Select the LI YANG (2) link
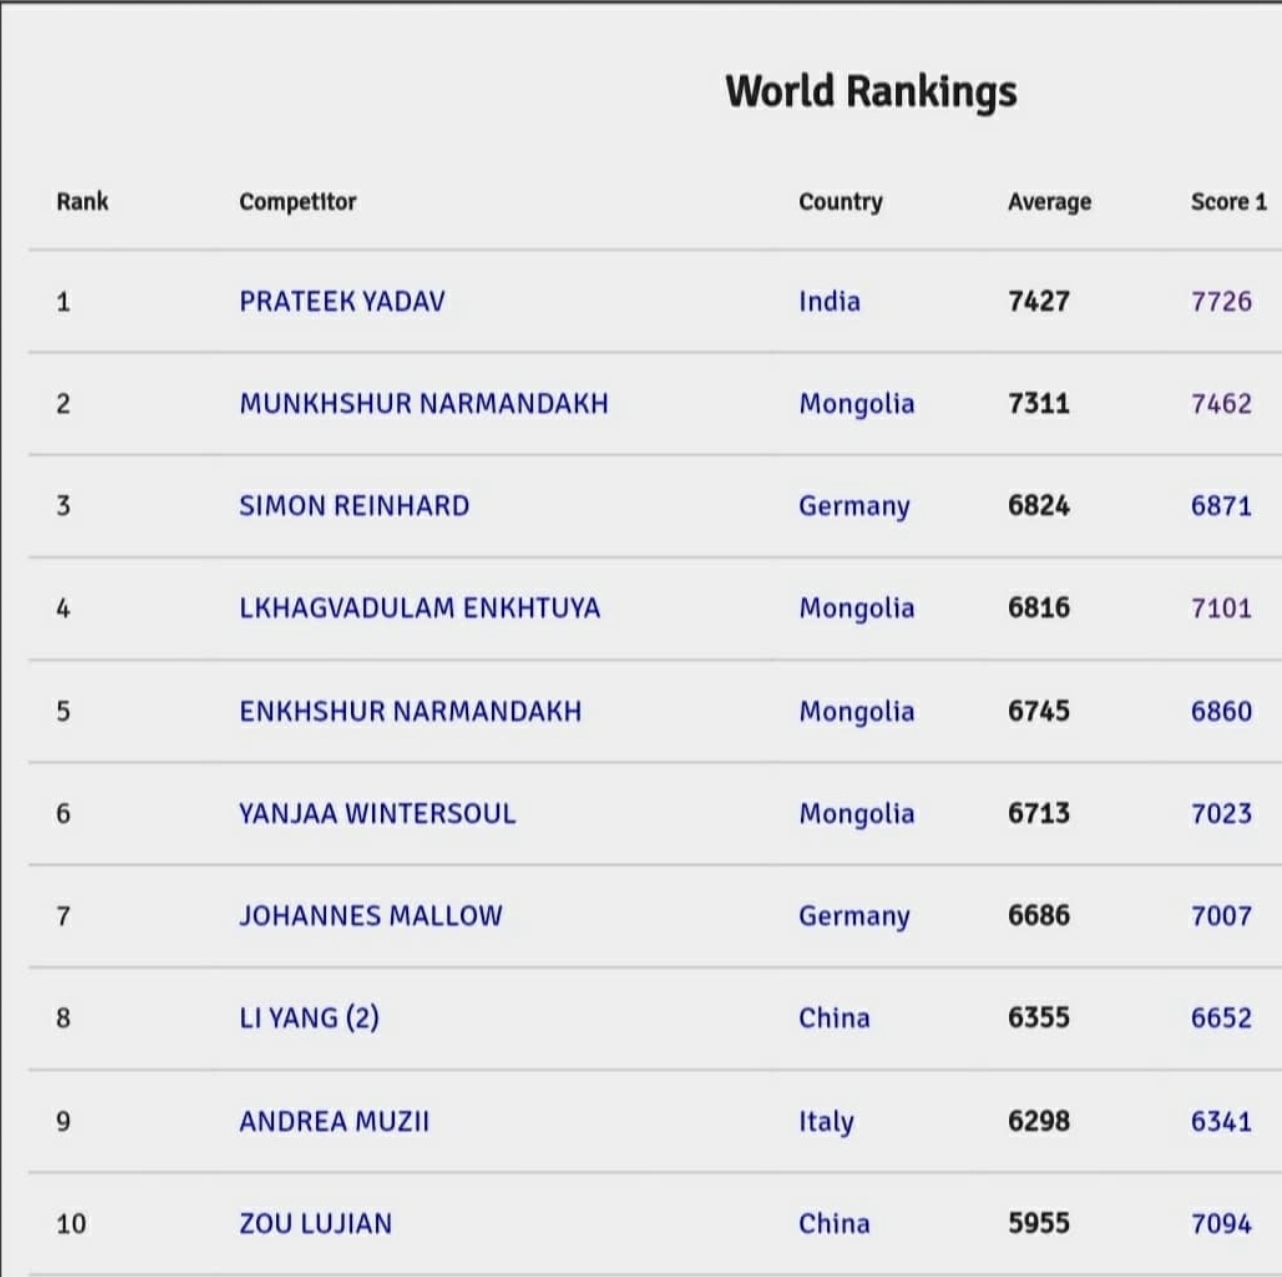Screen dimensions: 1282x1277 coord(309,1018)
